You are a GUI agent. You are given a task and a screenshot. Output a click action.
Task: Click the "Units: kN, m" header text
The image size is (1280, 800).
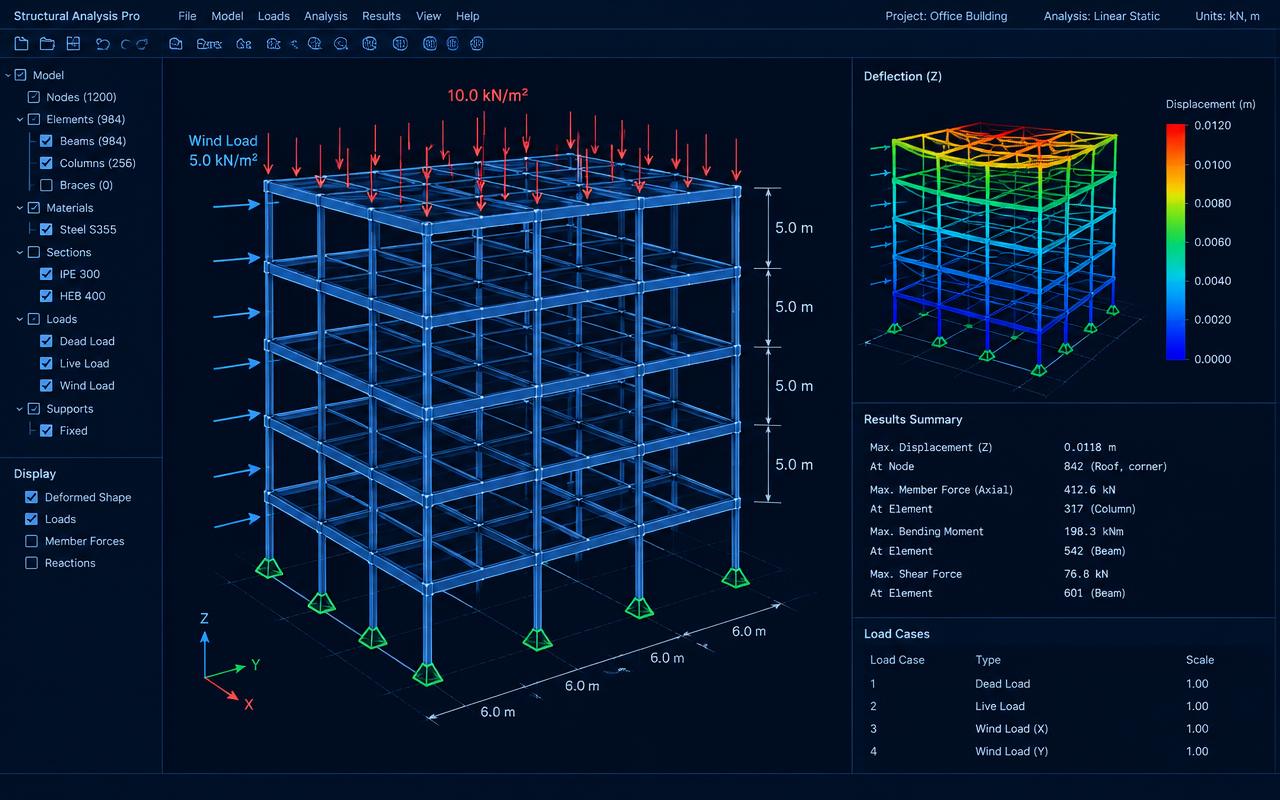[x=1230, y=16]
